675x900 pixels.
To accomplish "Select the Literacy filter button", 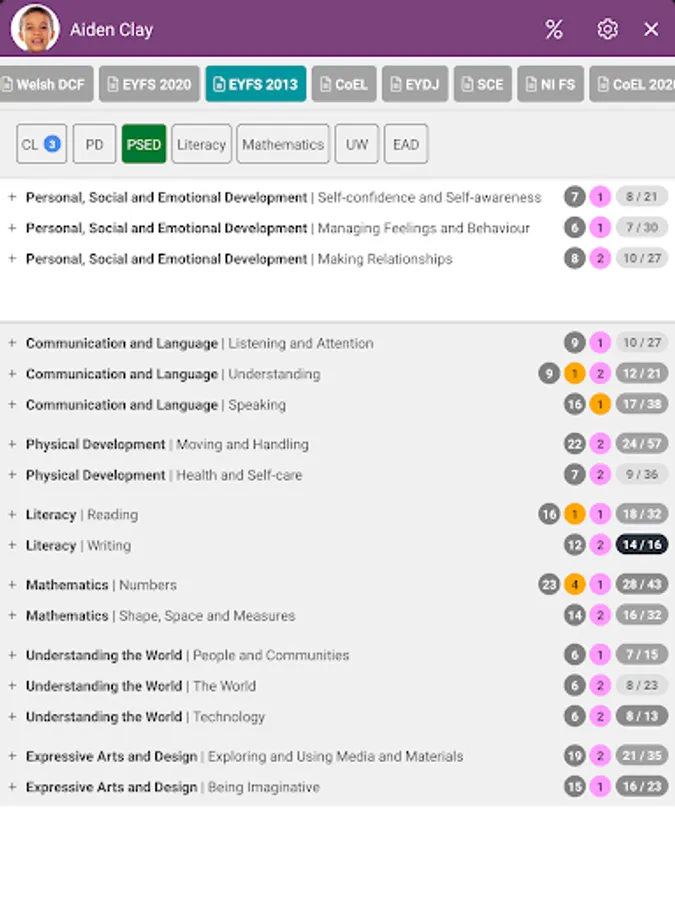I will click(201, 144).
